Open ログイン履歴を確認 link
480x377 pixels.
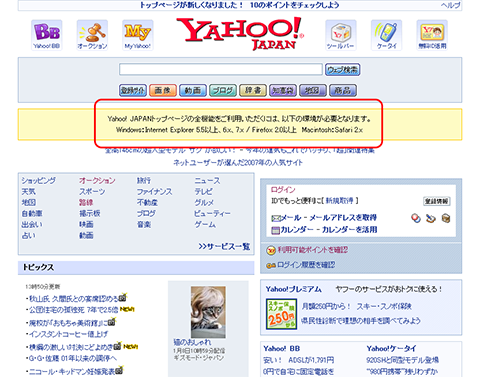(x=306, y=265)
